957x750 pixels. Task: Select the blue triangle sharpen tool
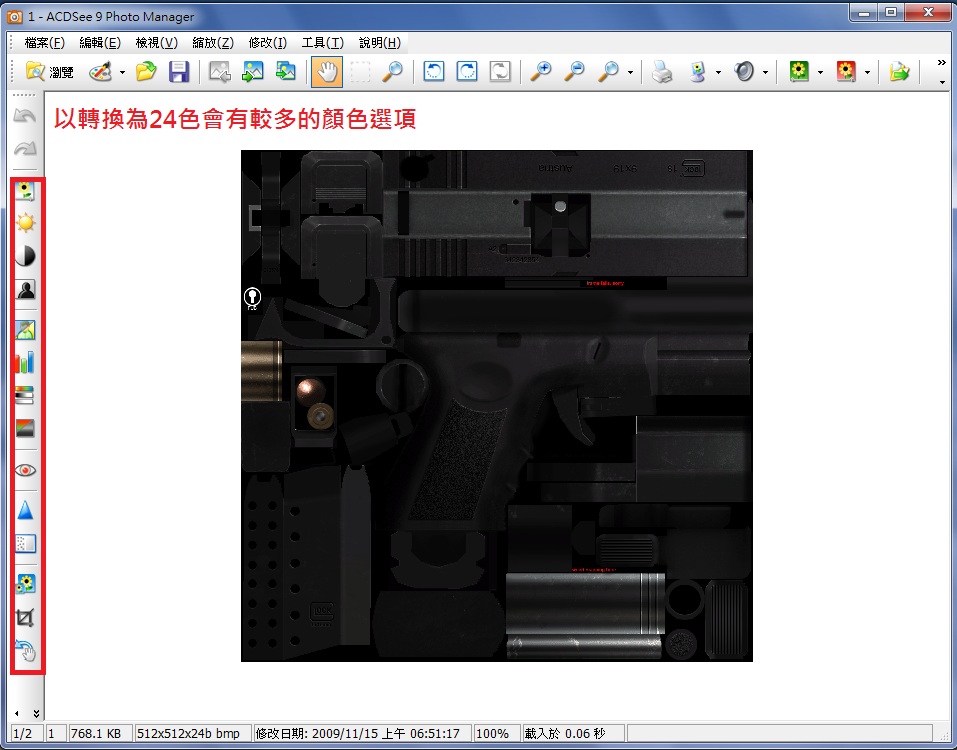point(25,510)
